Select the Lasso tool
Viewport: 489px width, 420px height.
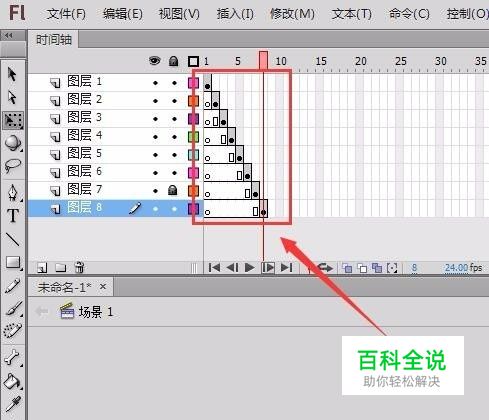tap(13, 166)
